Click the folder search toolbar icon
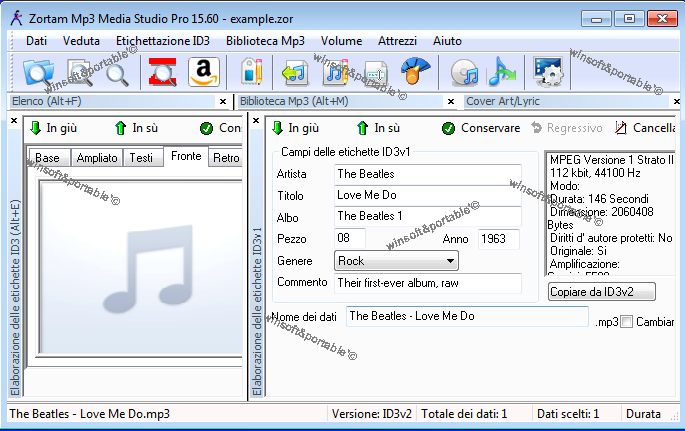Viewport: 685px width, 431px height. click(x=38, y=72)
